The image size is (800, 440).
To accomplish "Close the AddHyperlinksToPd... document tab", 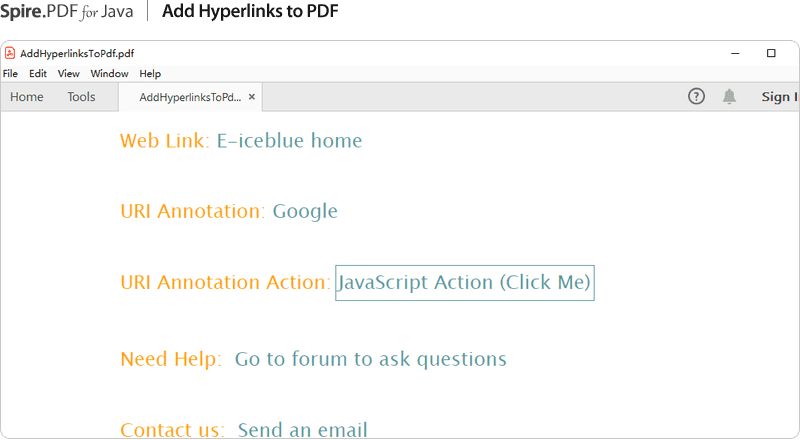I will coord(252,97).
